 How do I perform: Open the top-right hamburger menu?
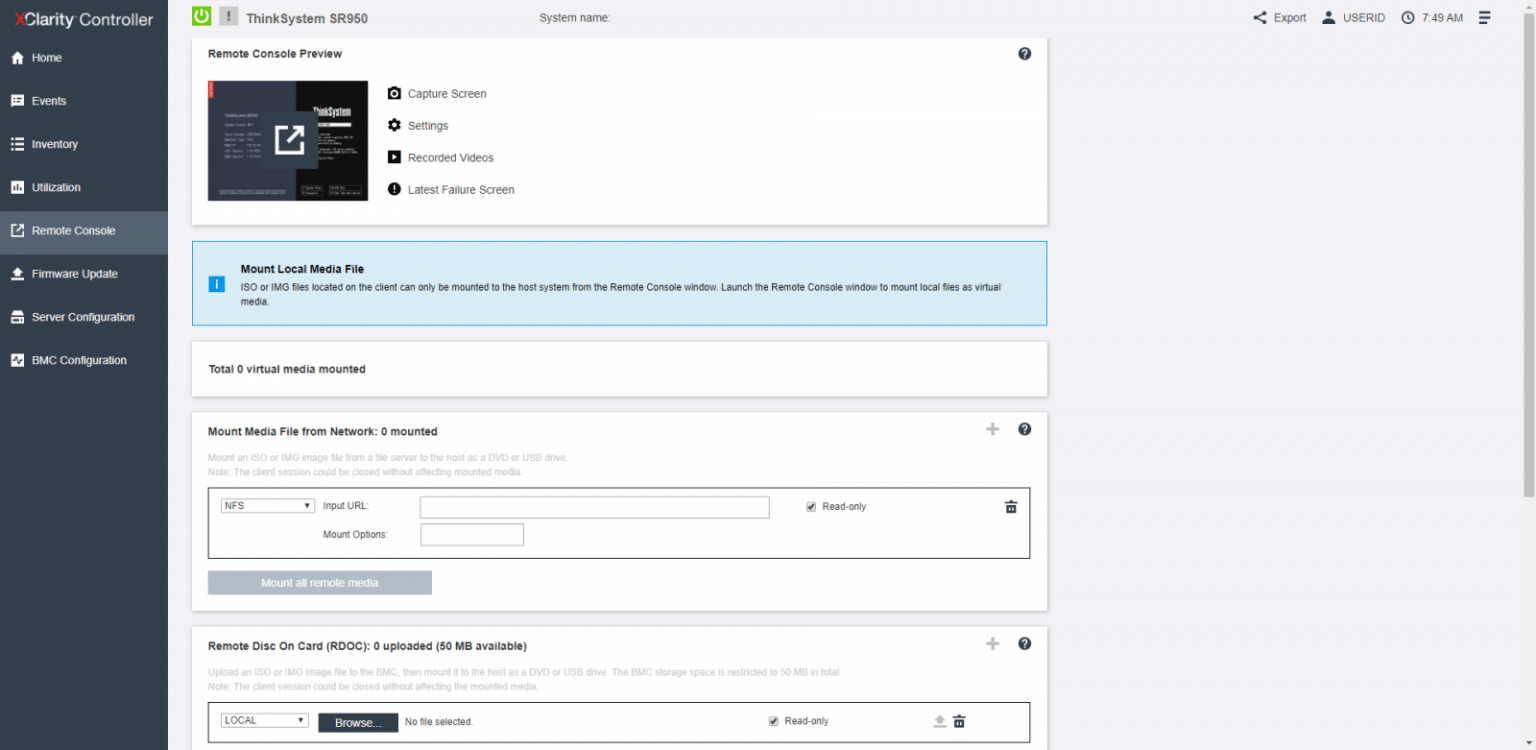click(1484, 18)
